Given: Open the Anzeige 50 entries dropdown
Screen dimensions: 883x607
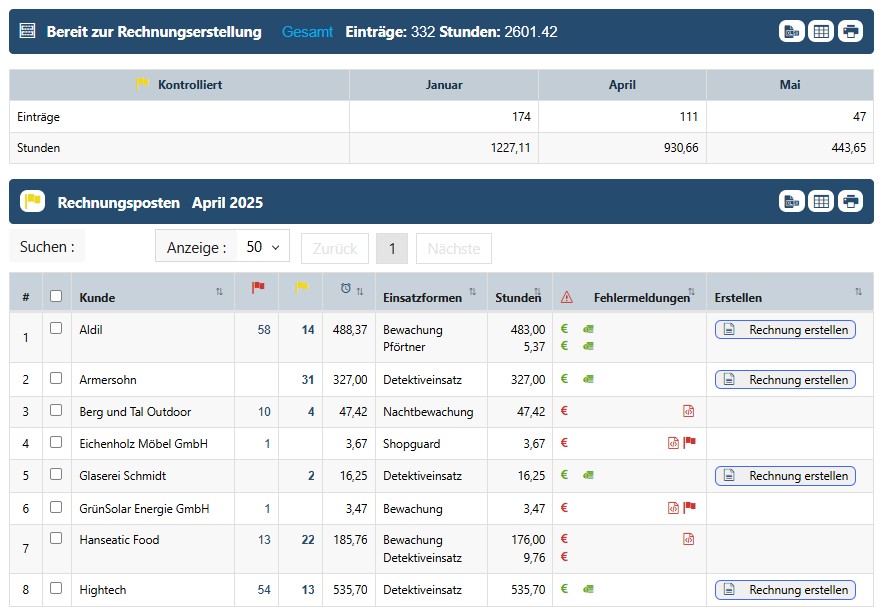Looking at the screenshot, I should tap(263, 247).
